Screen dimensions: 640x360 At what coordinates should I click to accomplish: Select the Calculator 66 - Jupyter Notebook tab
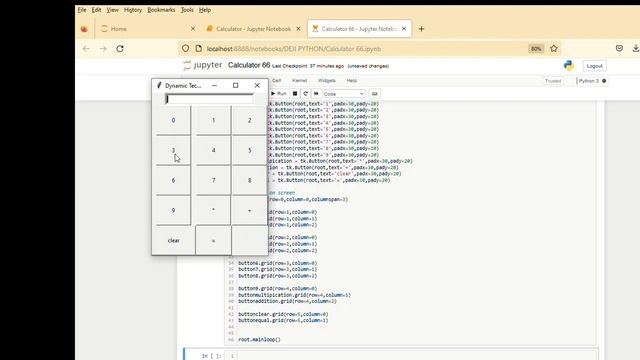tap(359, 29)
